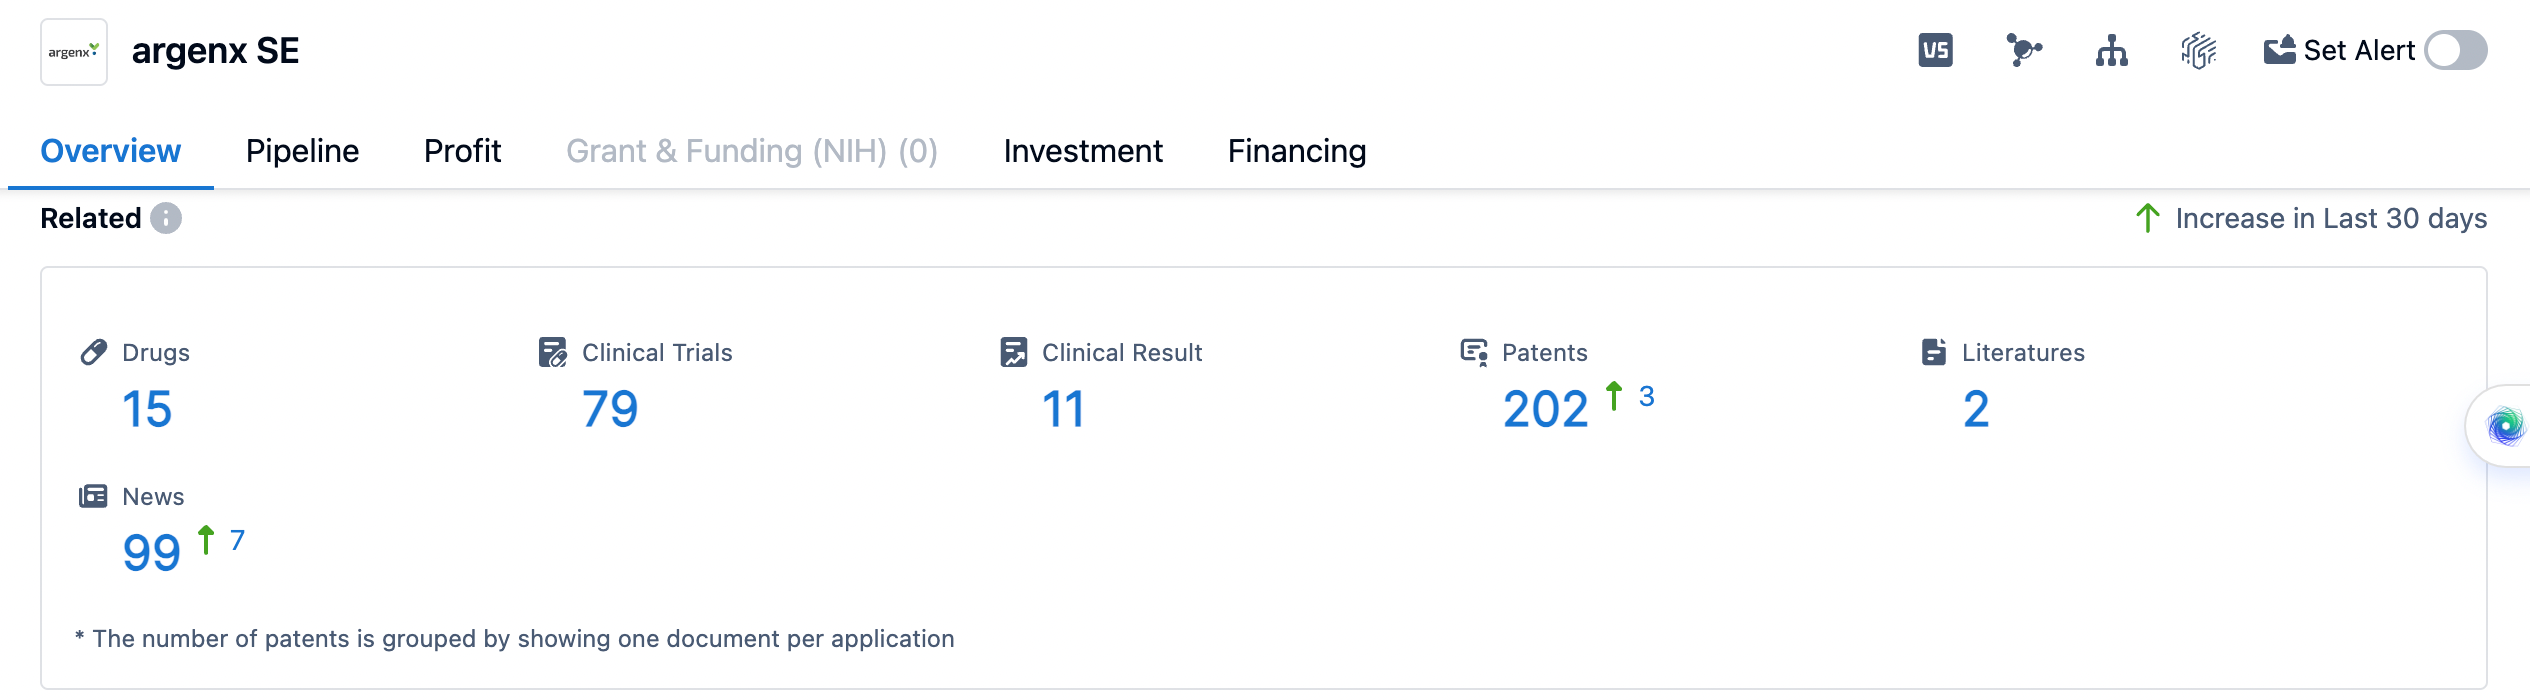Click the argenx company logo thumbnail
This screenshot has width=2530, height=700.
pos(74,52)
